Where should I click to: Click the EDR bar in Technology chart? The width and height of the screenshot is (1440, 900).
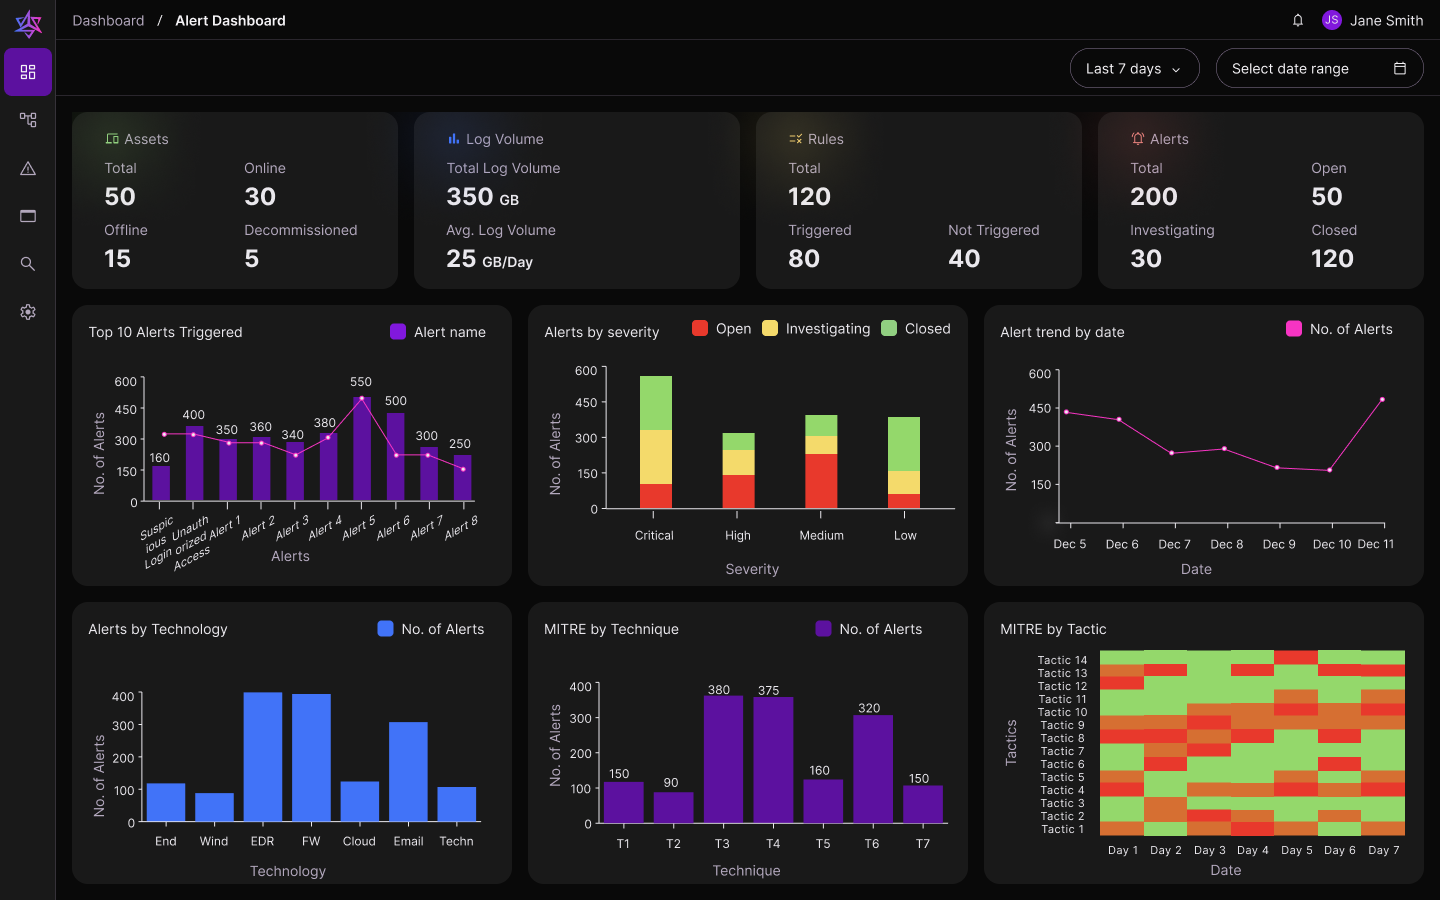(263, 756)
